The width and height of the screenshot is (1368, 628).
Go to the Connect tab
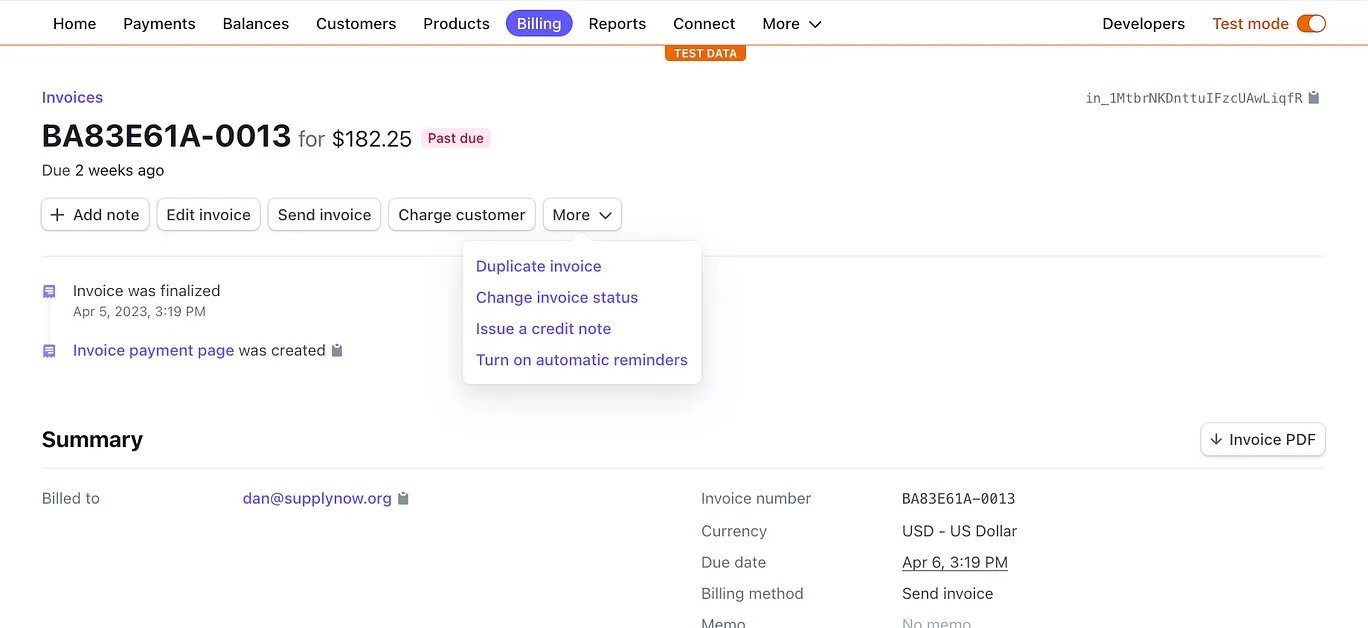(x=704, y=24)
